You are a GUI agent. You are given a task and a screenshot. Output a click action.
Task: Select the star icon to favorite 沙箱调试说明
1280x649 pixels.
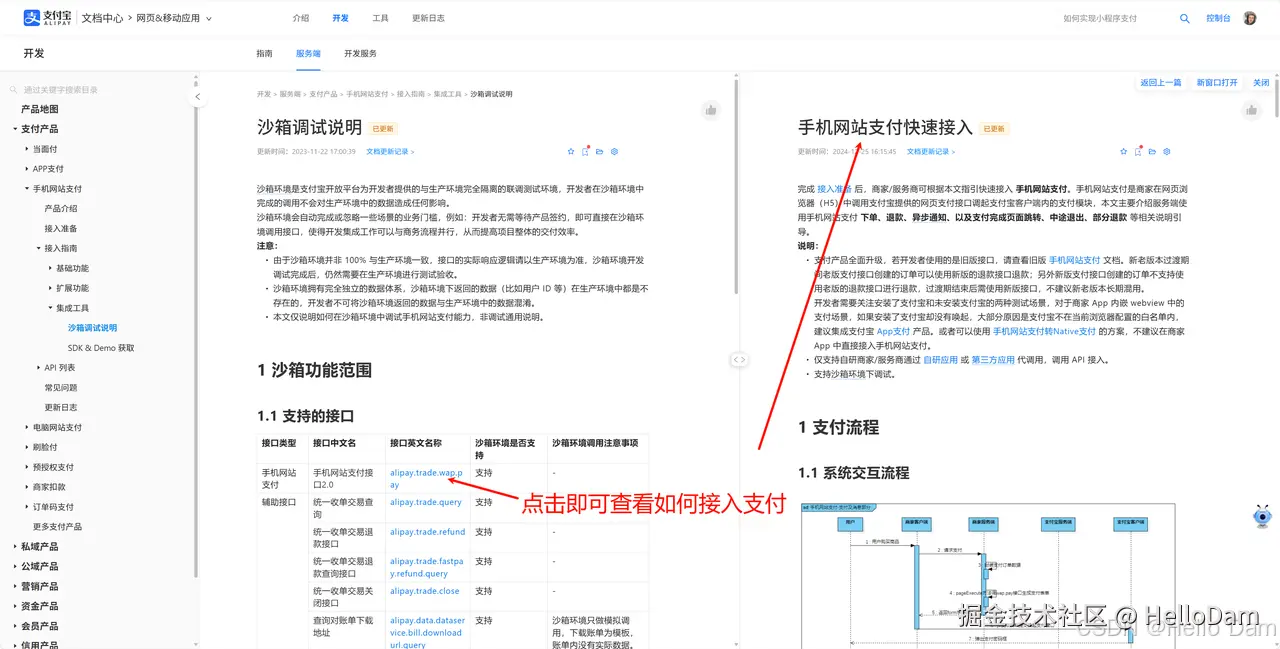pos(570,151)
